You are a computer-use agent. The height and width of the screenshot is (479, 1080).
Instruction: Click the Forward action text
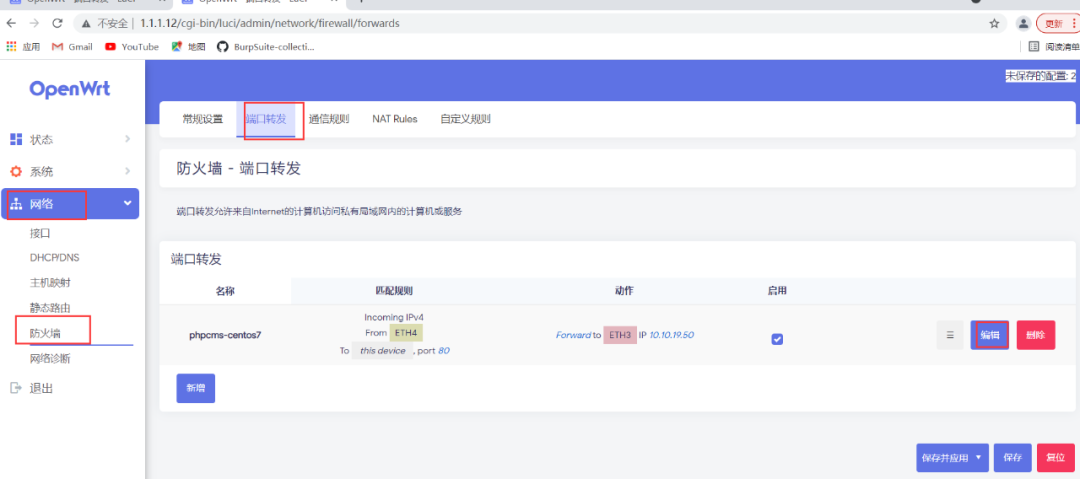(573, 335)
